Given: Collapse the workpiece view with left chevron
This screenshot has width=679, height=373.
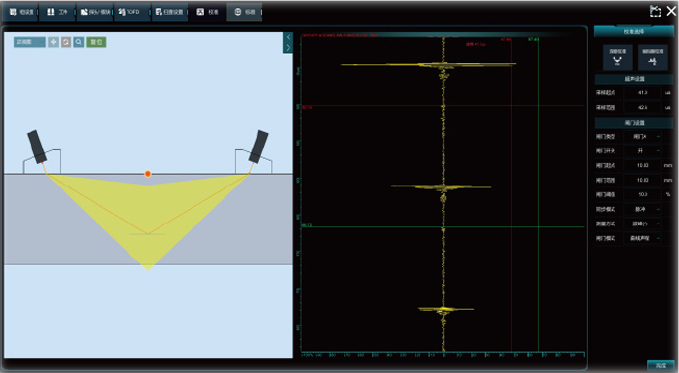Looking at the screenshot, I should [x=288, y=38].
